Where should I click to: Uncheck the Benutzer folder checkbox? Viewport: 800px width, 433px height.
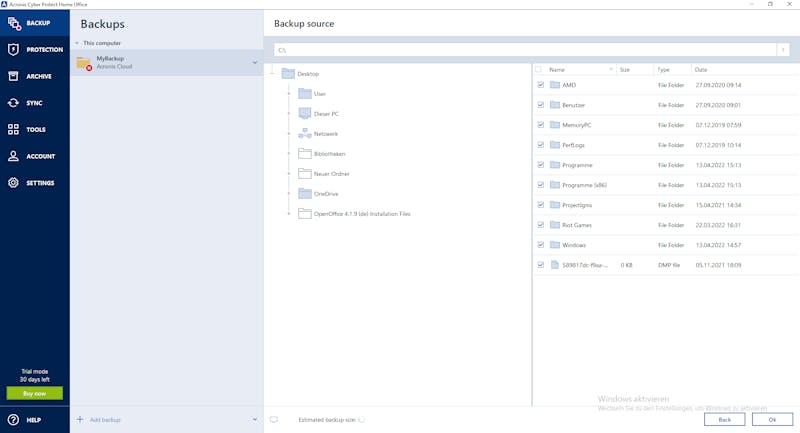click(x=540, y=105)
